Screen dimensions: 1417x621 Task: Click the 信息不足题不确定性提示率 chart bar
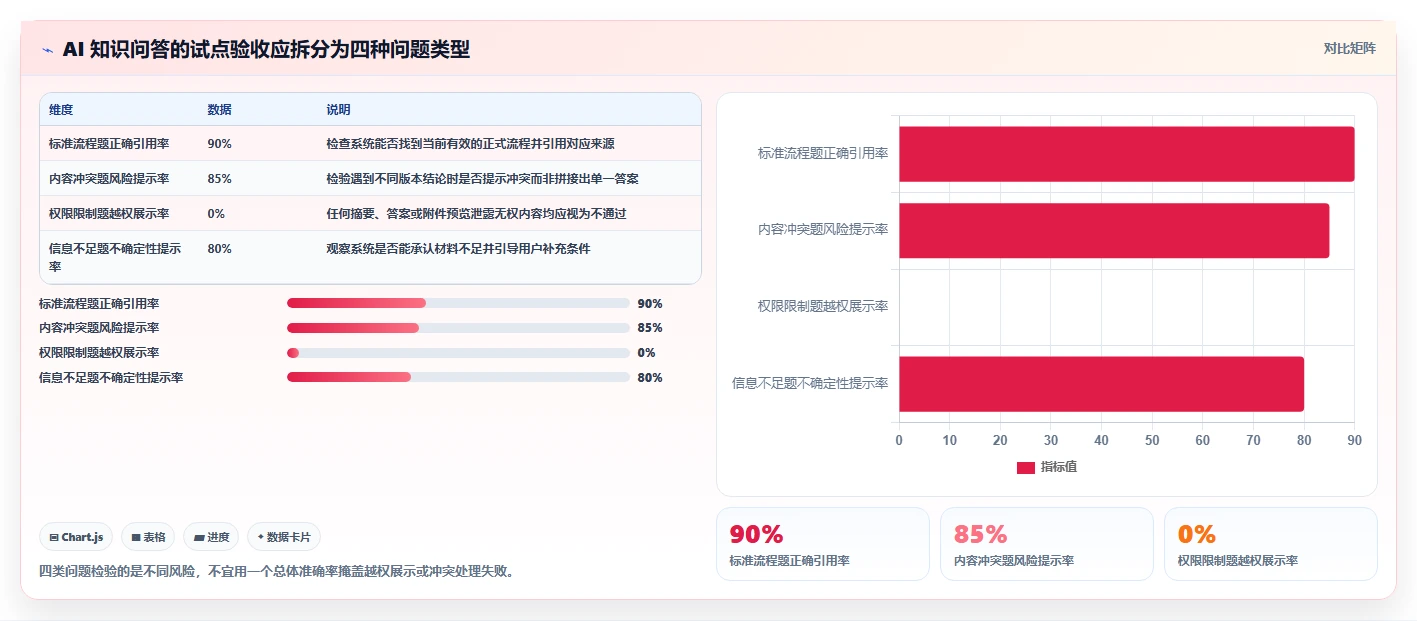[1101, 384]
